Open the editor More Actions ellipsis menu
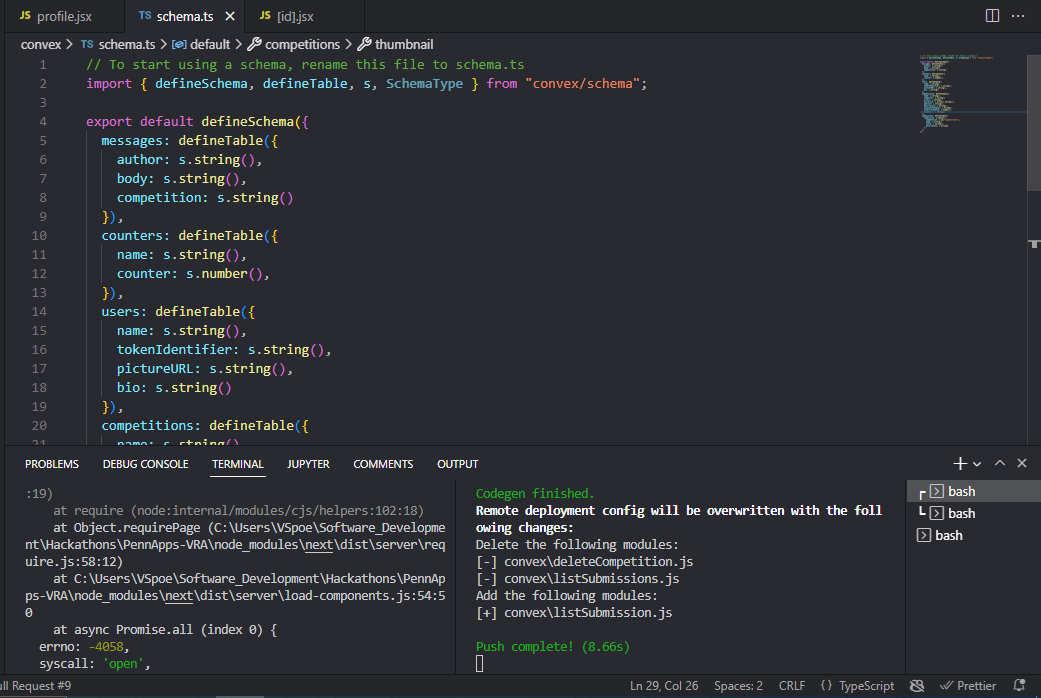Viewport: 1041px width, 698px height. click(x=1018, y=16)
